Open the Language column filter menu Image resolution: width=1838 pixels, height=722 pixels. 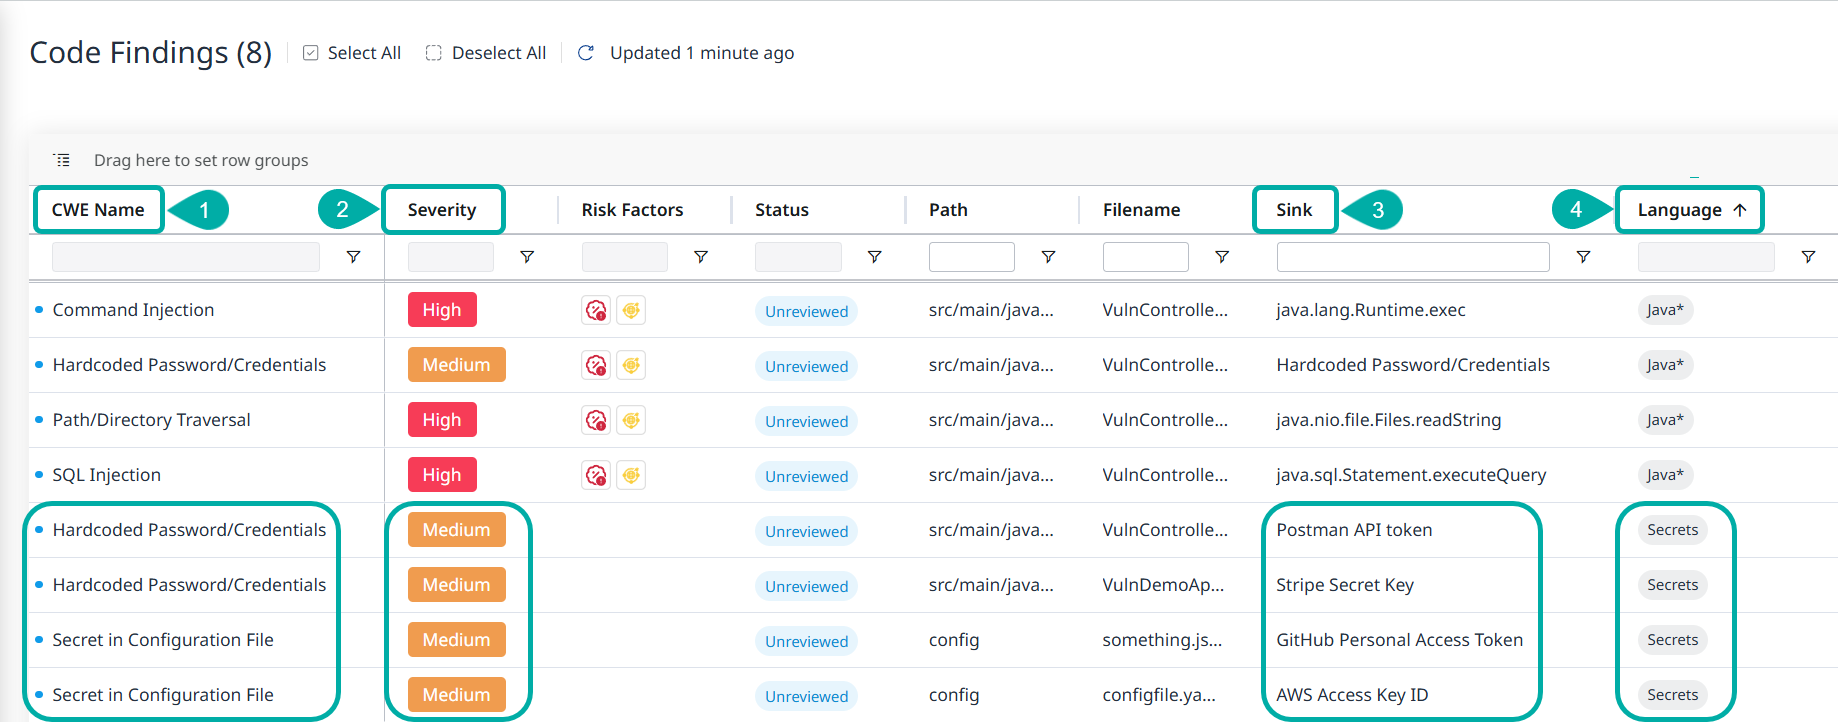pos(1808,257)
